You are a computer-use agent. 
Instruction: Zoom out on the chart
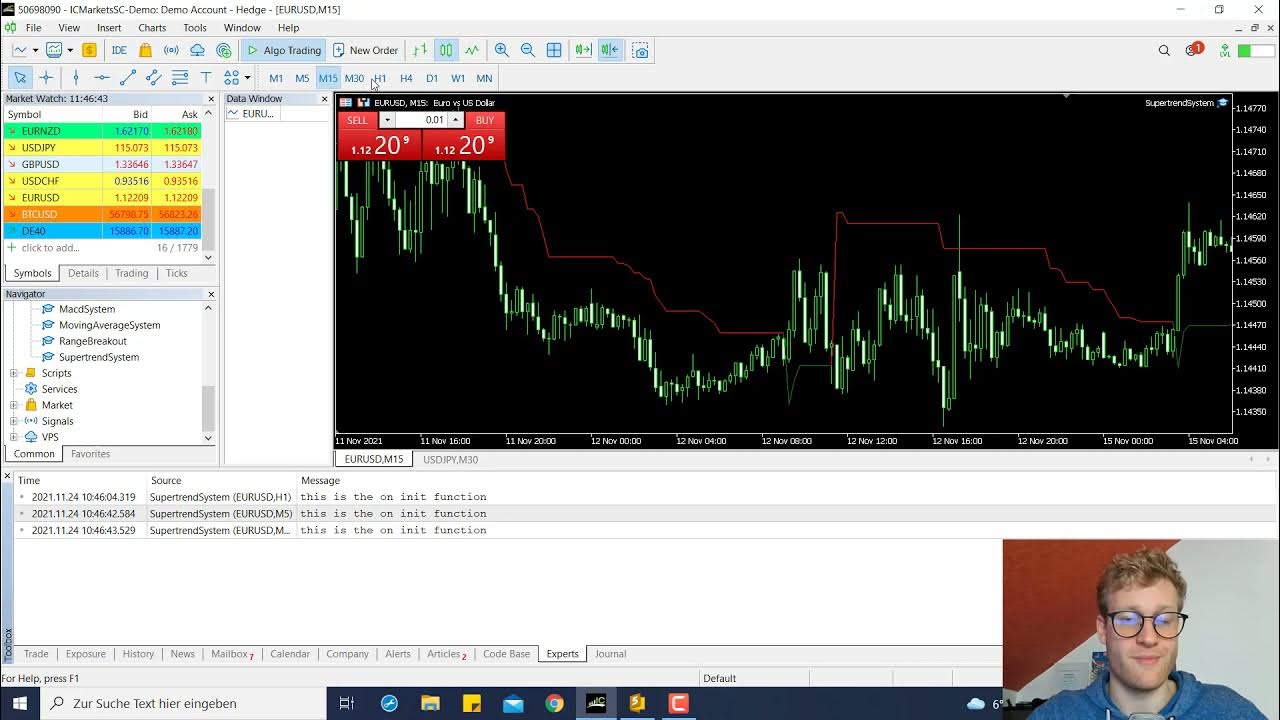[x=528, y=50]
